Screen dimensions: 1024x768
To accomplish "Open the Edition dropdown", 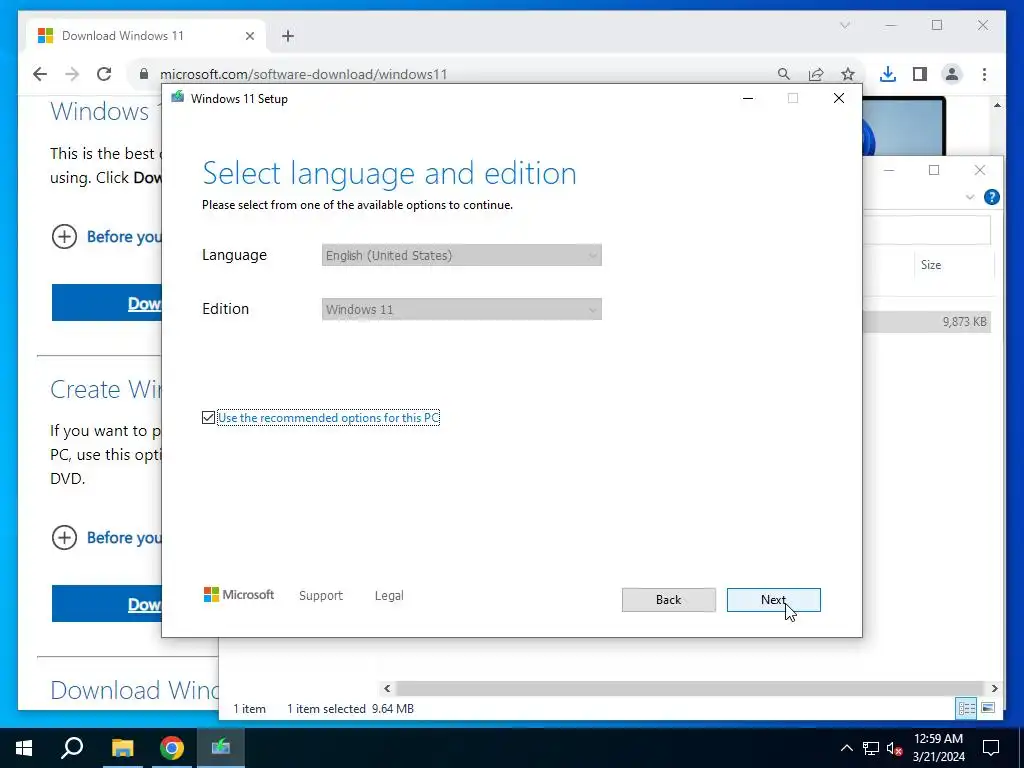I will [x=461, y=310].
